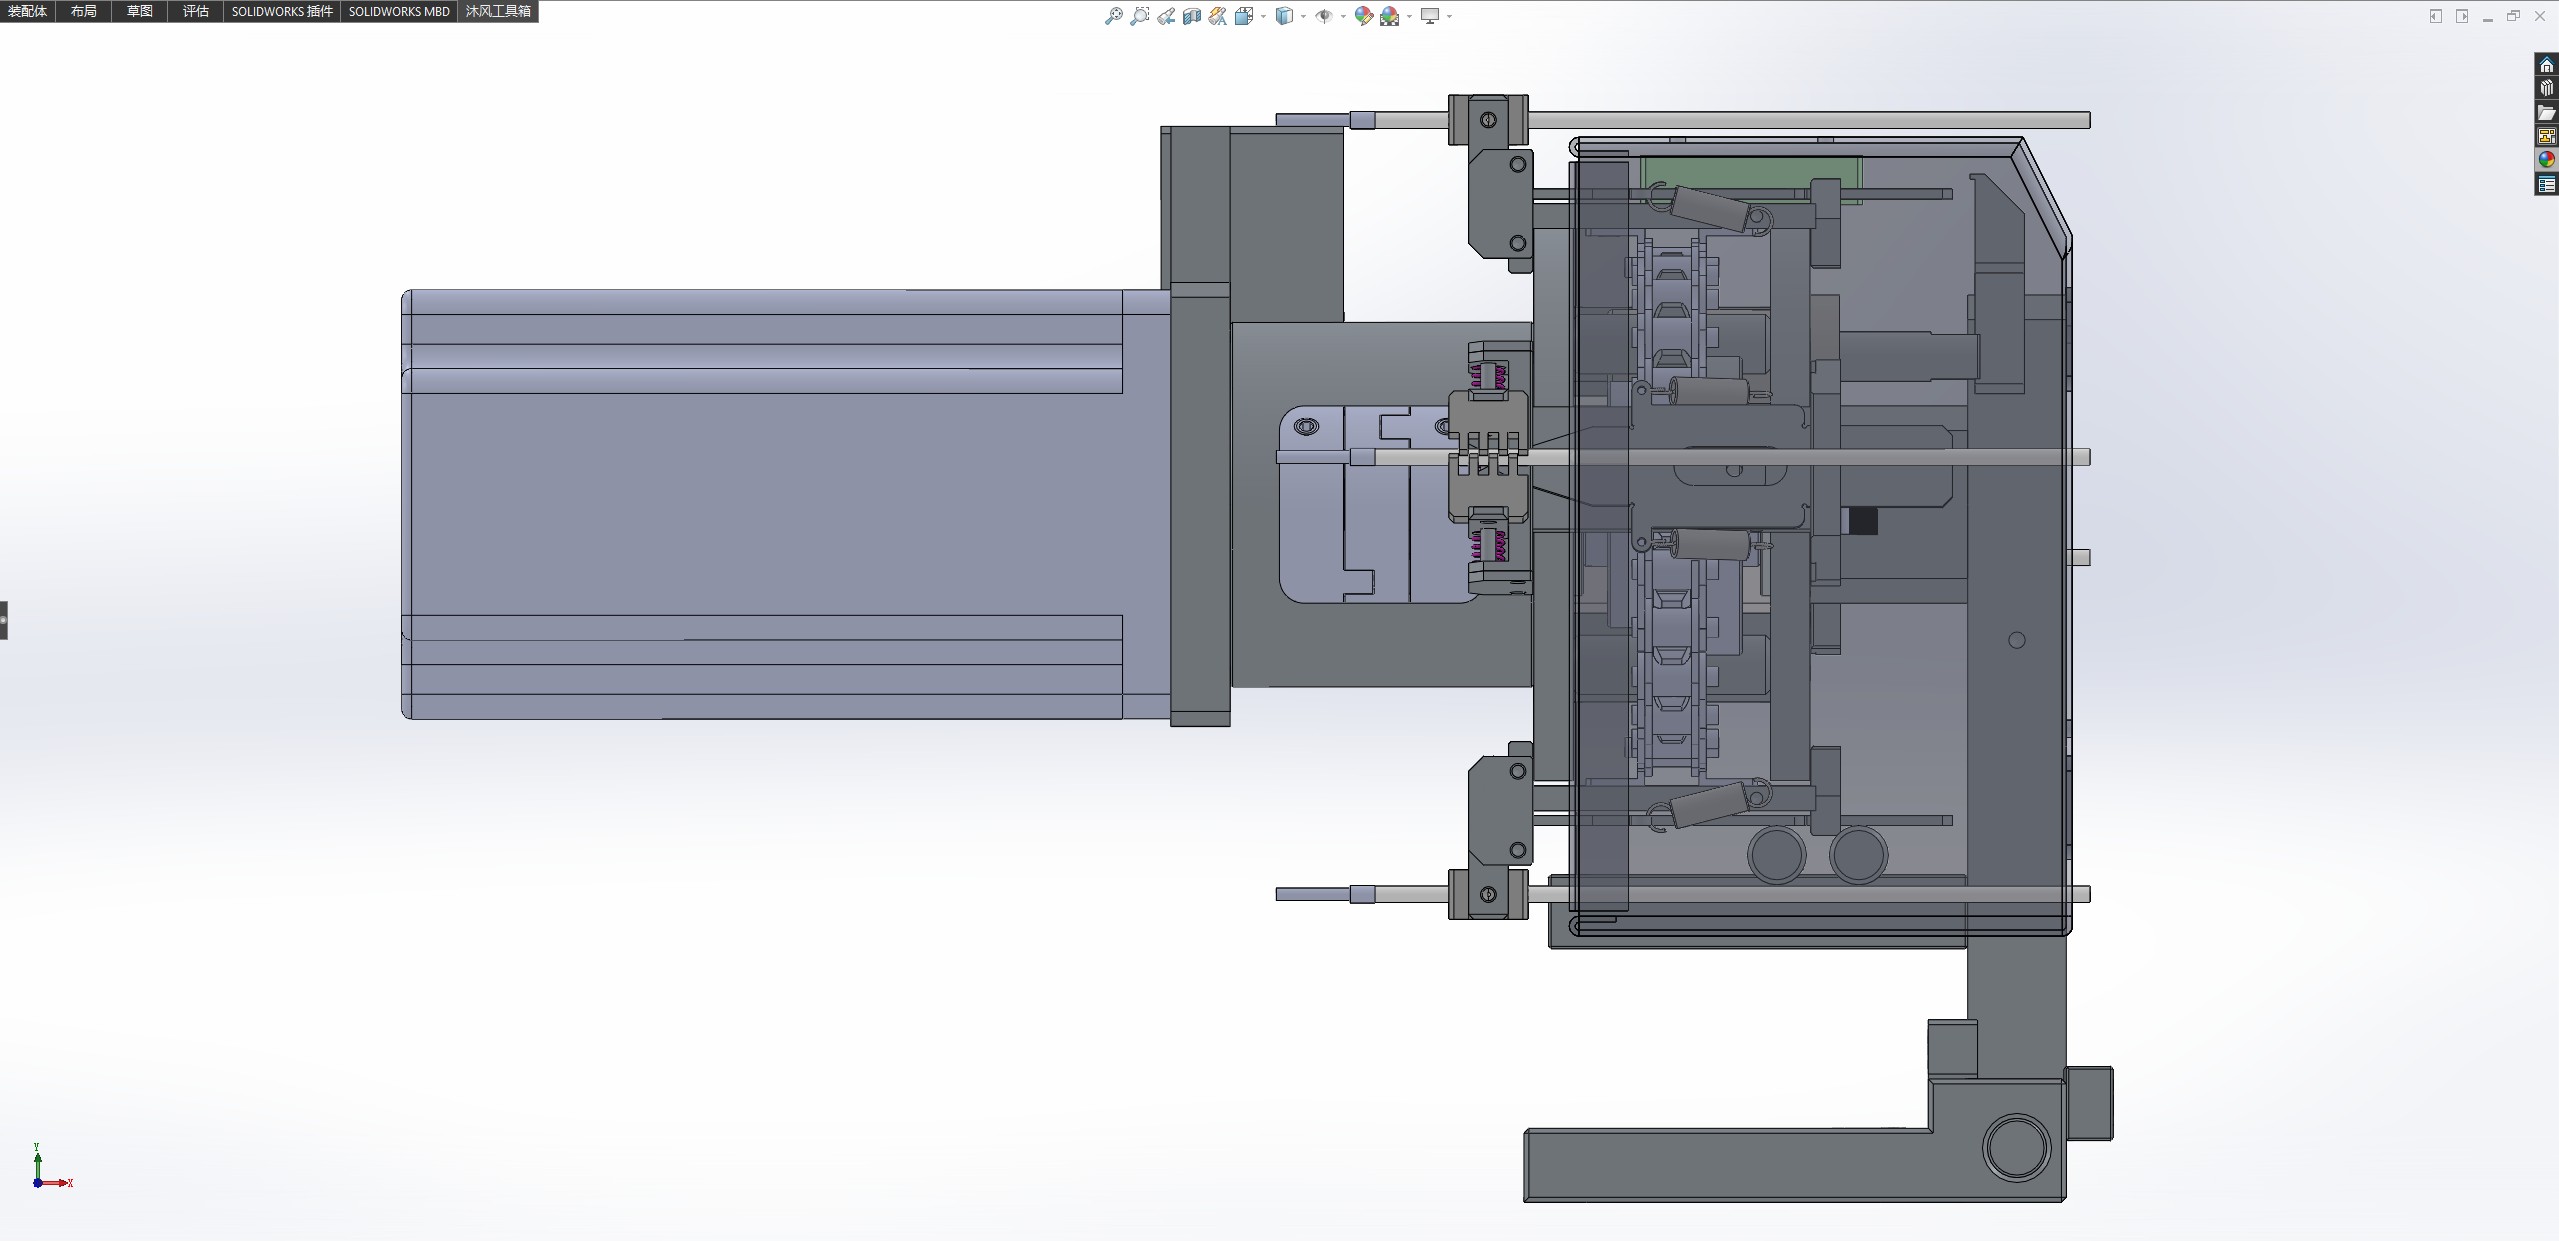Open SOLIDWORKS Resources home pane

point(2546,65)
